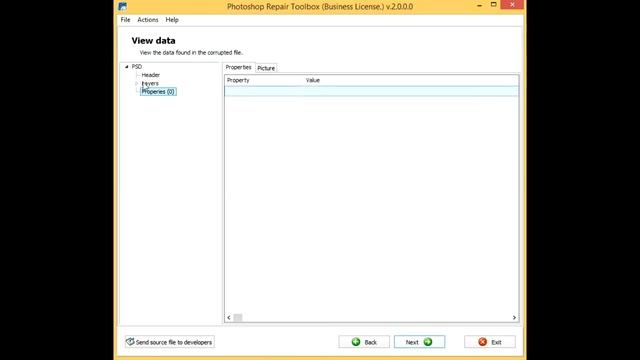Select the Properies (0) tree item
The width and height of the screenshot is (640, 360).
pyautogui.click(x=158, y=92)
